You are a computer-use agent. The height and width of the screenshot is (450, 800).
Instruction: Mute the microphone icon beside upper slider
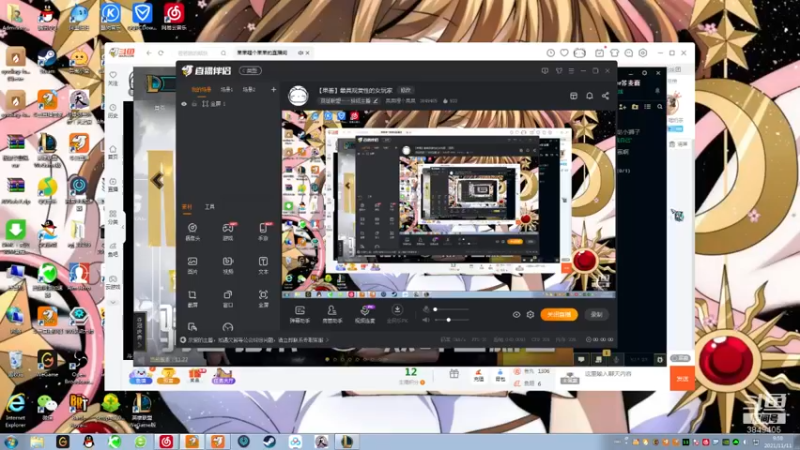[x=426, y=309]
